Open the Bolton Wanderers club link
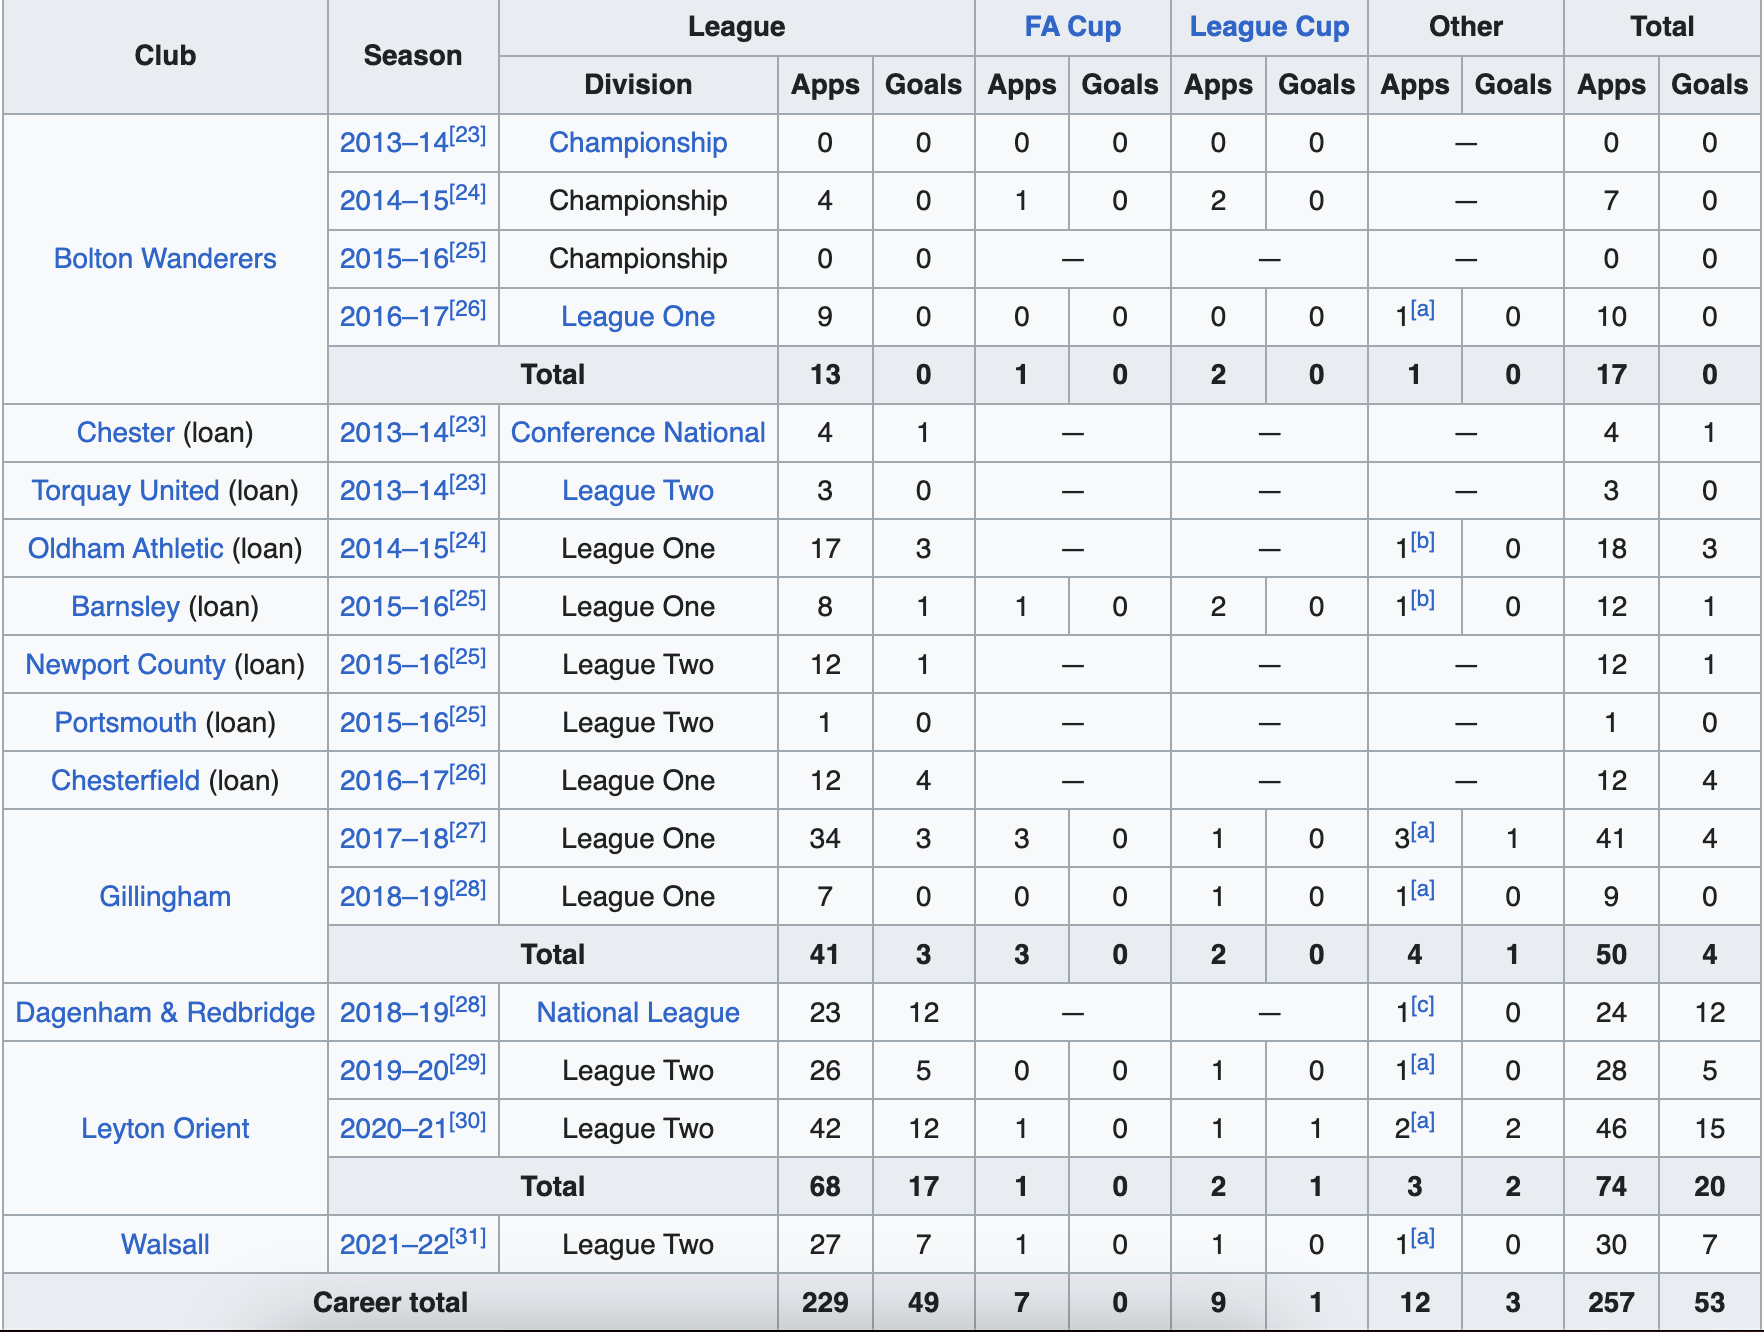Image resolution: width=1764 pixels, height=1332 pixels. click(165, 258)
